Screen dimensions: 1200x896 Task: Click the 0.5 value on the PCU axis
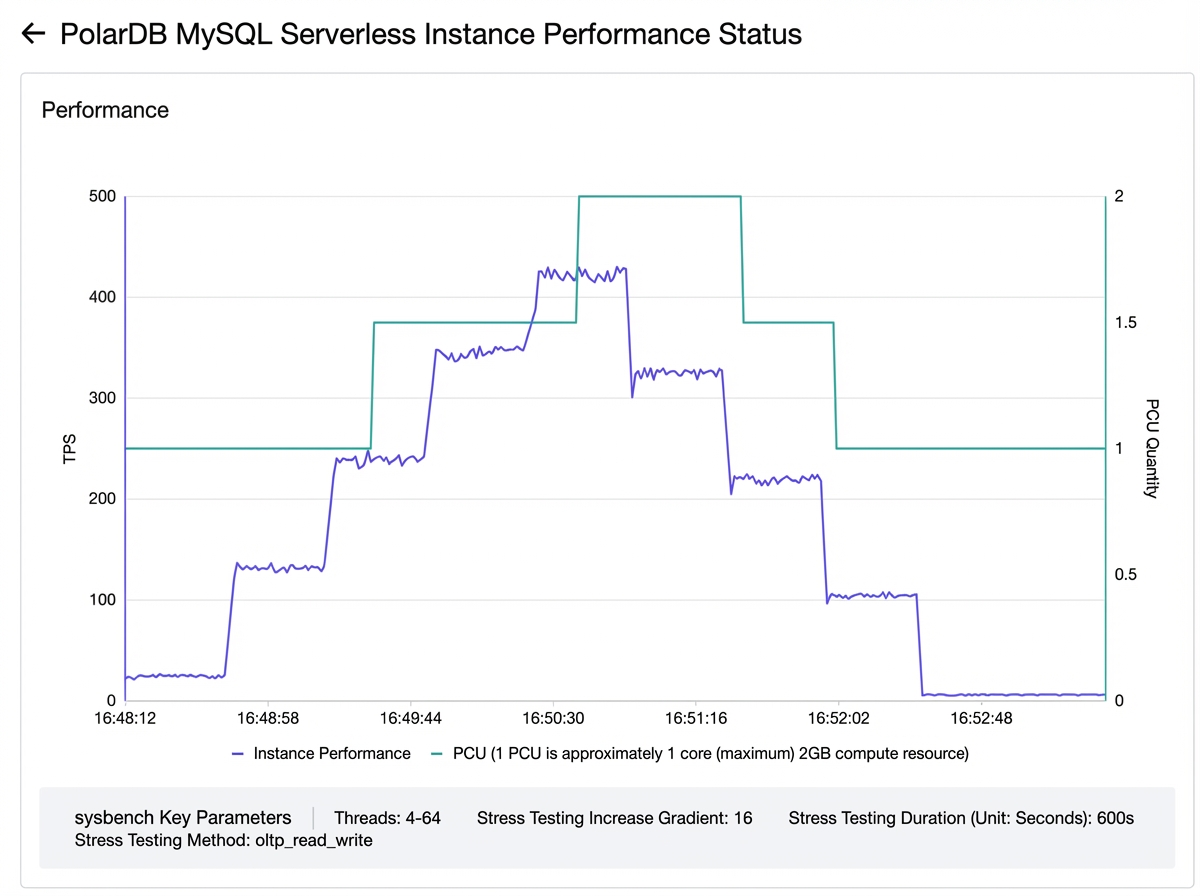(1126, 575)
